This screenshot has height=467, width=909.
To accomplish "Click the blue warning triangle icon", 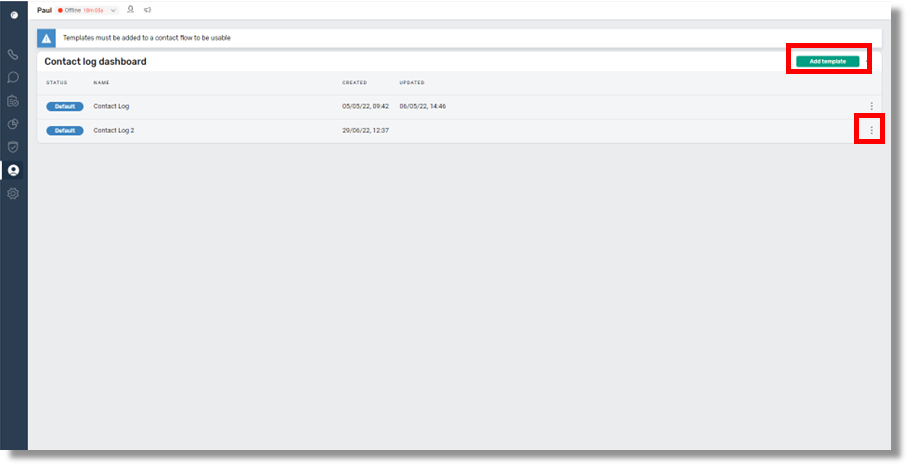I will [46, 38].
